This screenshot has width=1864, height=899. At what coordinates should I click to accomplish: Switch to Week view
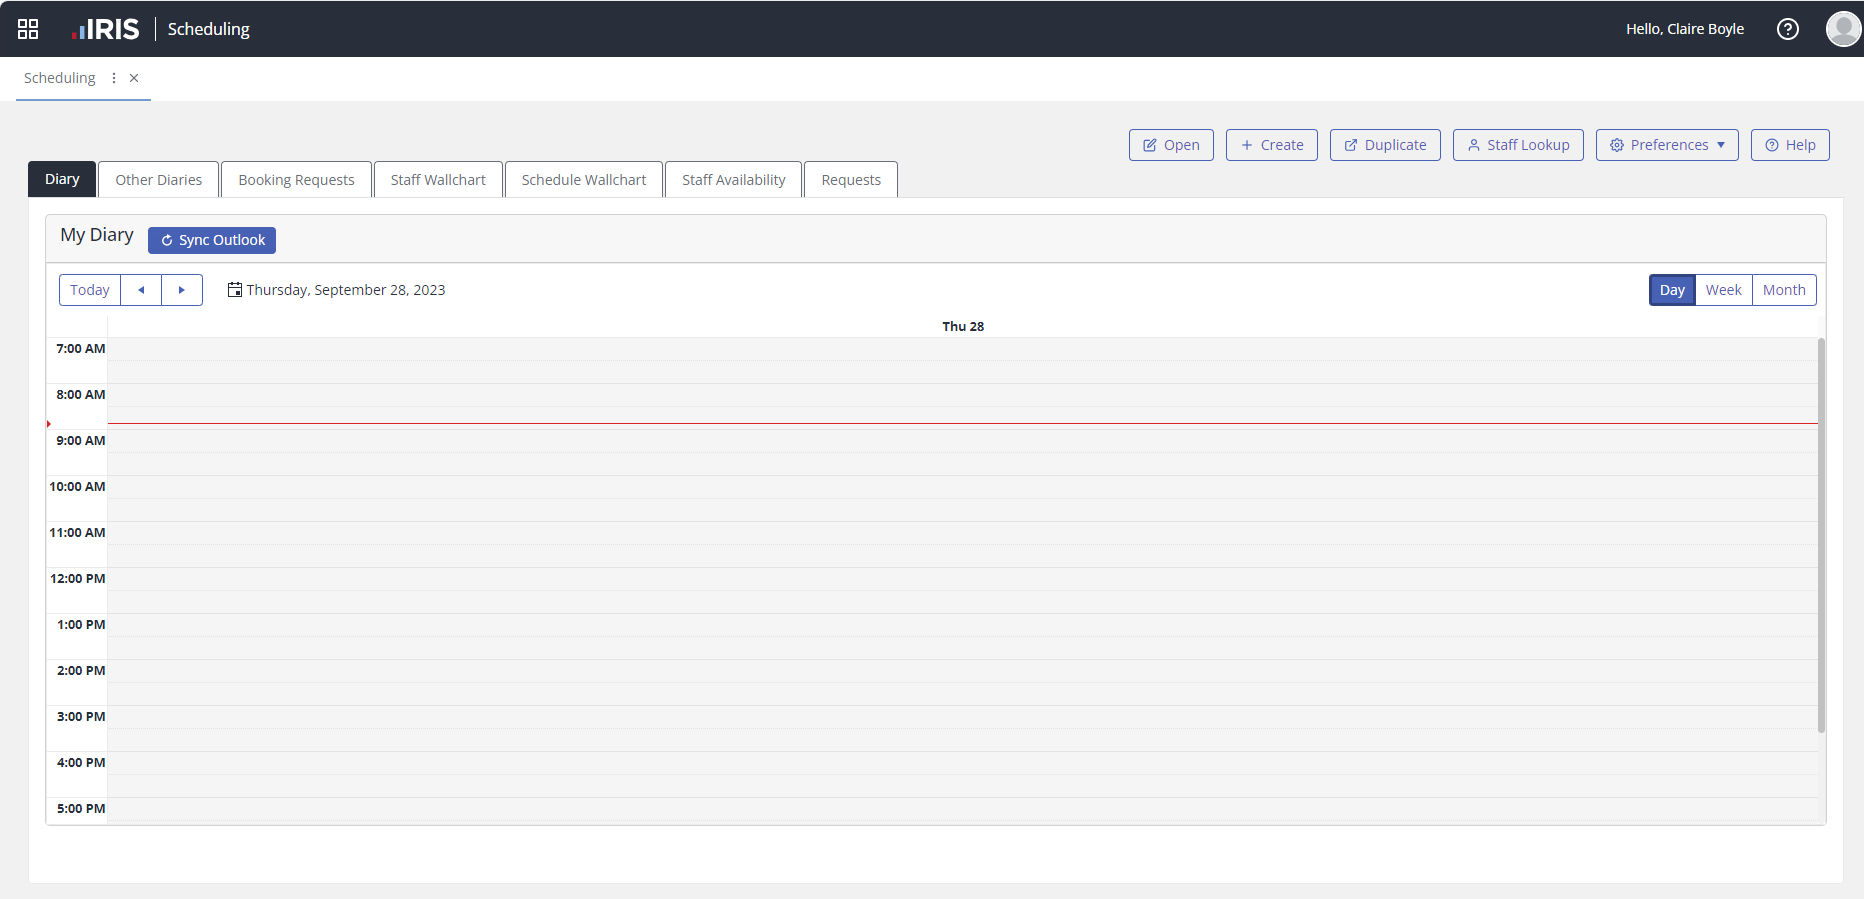1723,290
